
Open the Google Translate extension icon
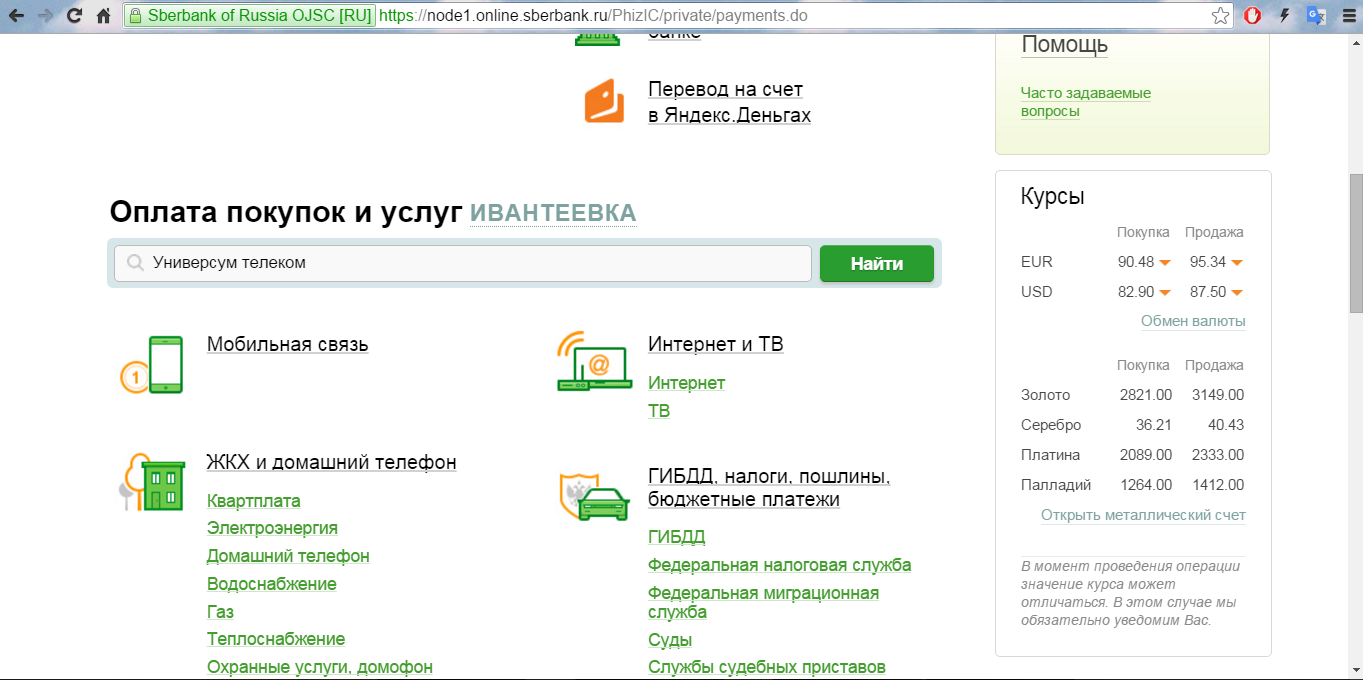(1316, 16)
